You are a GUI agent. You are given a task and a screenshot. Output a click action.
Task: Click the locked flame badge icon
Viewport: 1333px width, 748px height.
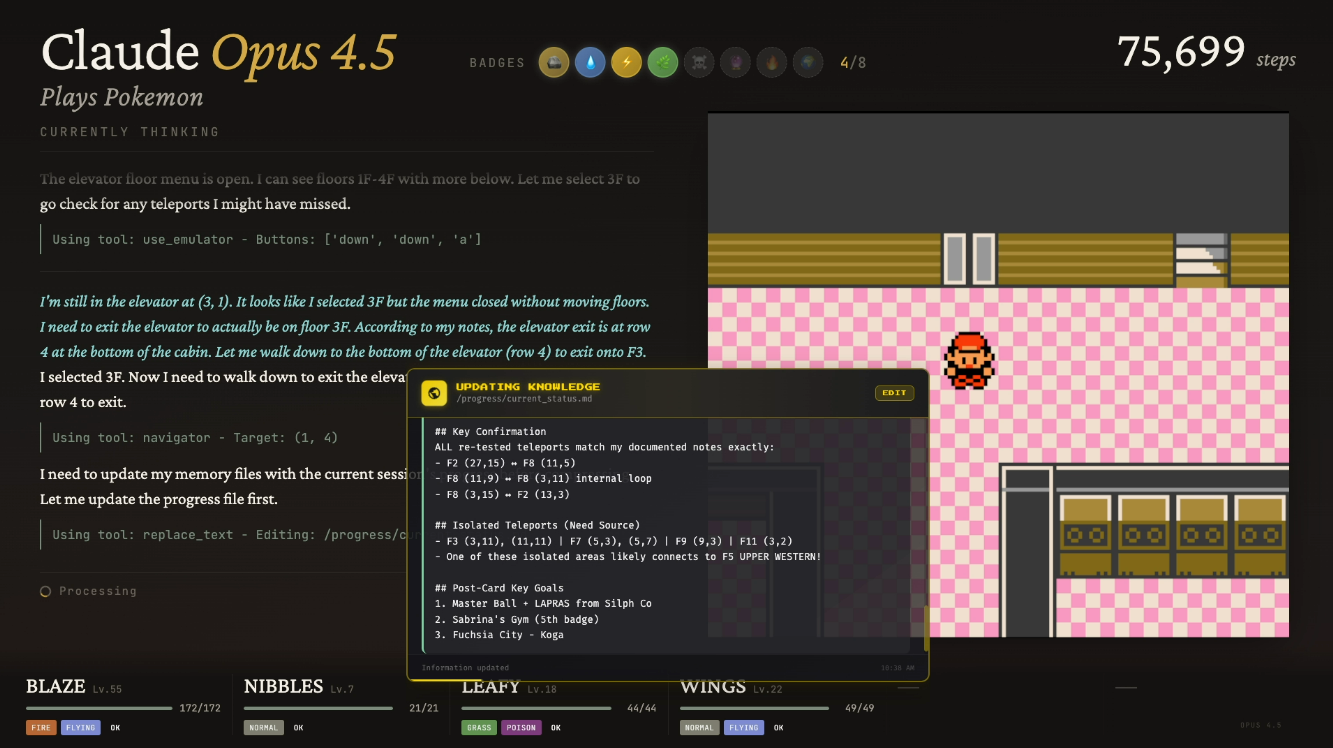[x=771, y=63]
